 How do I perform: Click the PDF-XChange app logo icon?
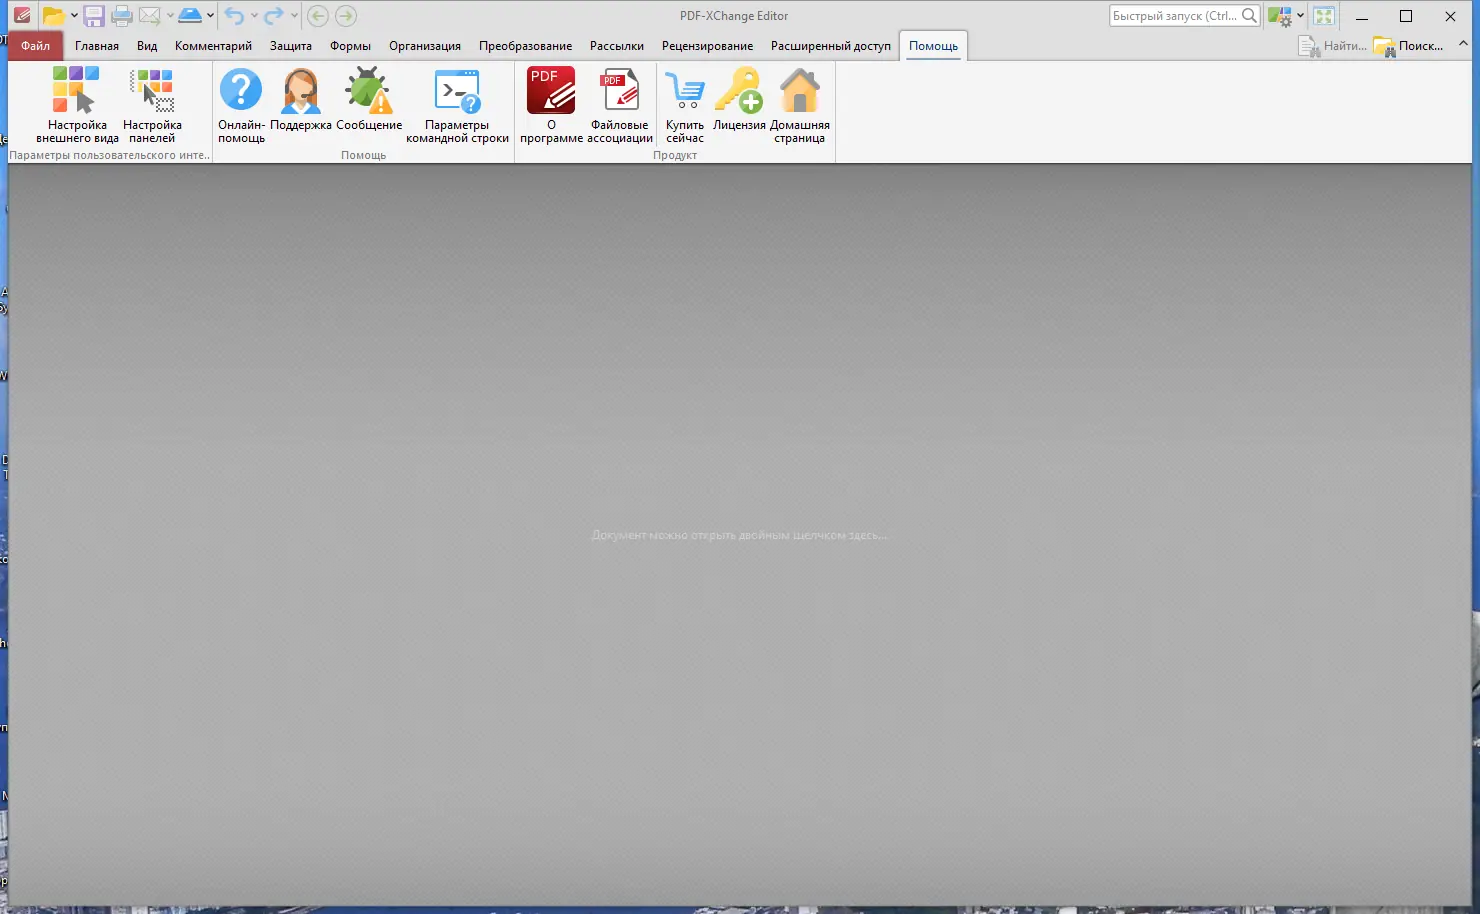pos(22,16)
